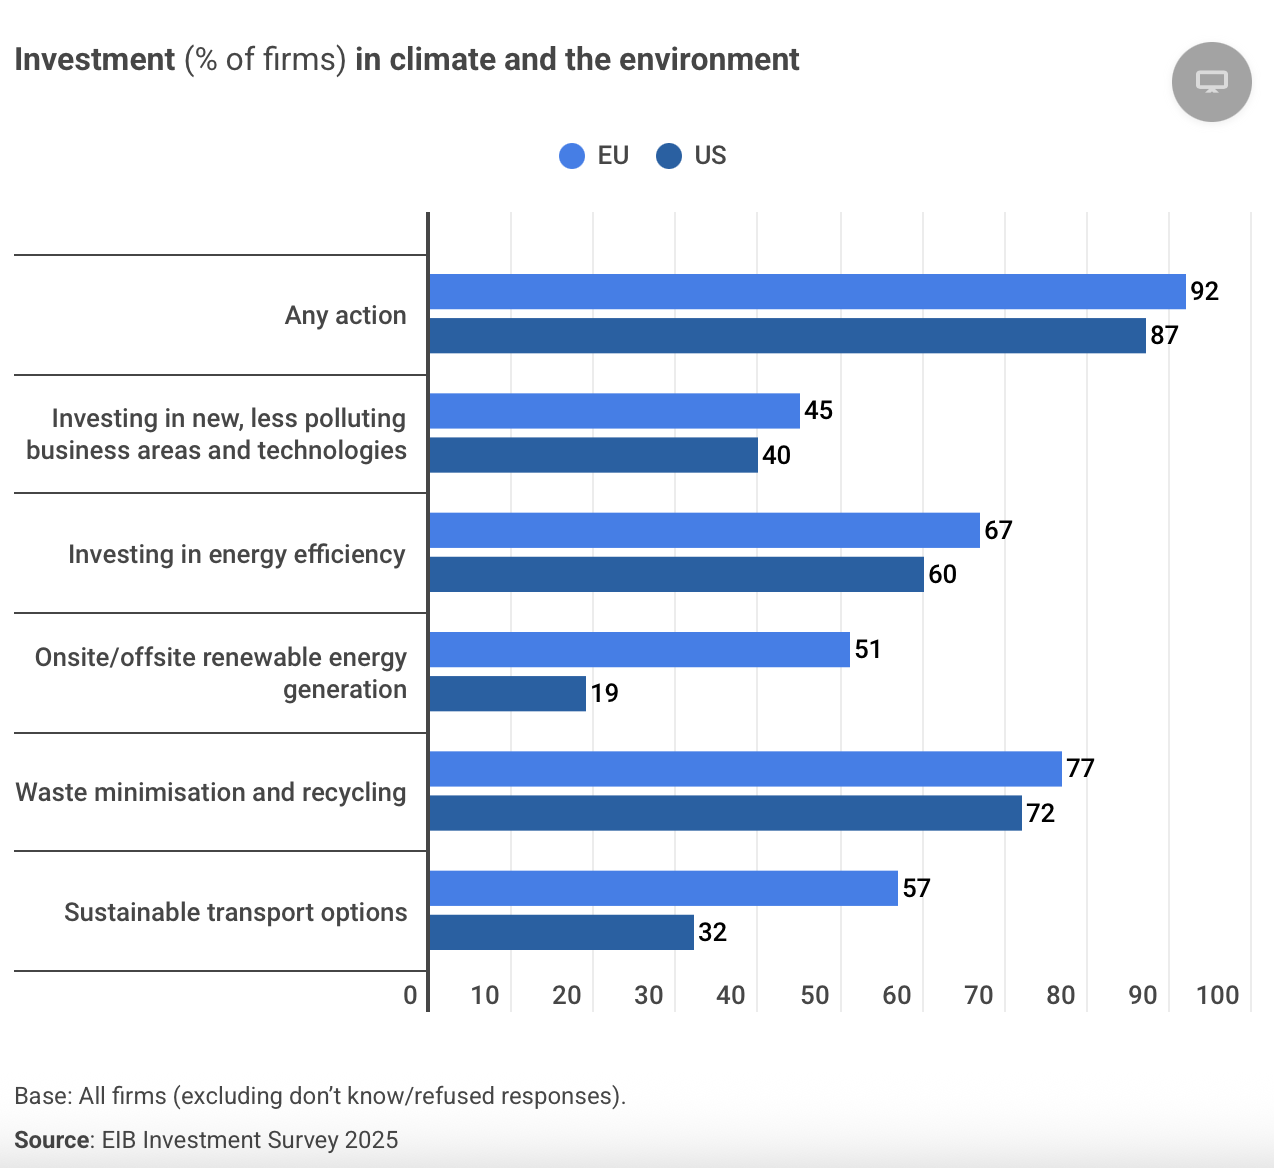Click the 'Any action' category label
The height and width of the screenshot is (1168, 1274).
[345, 315]
